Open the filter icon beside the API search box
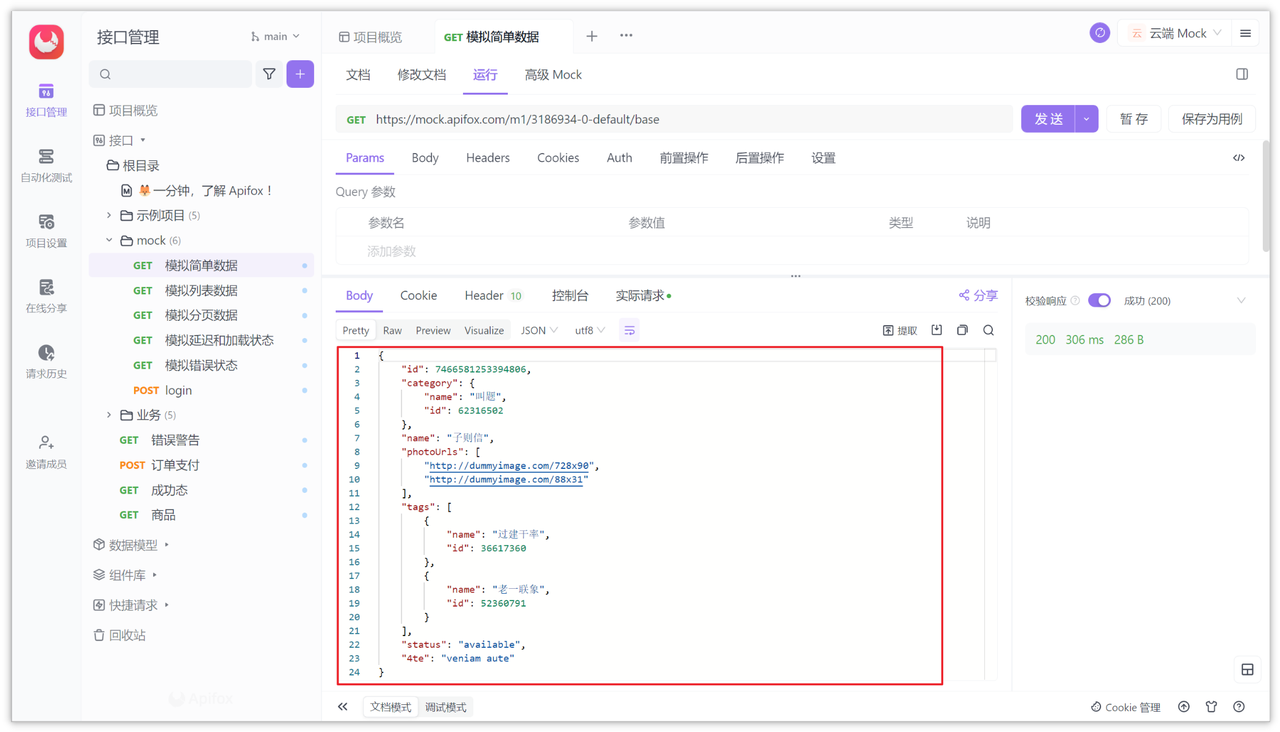The image size is (1280, 732). (x=268, y=74)
